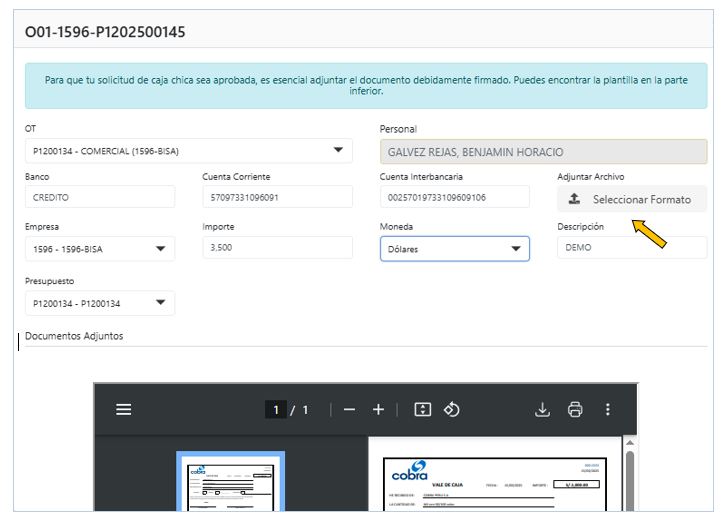Edit the Importe field showing 3,500

click(278, 248)
